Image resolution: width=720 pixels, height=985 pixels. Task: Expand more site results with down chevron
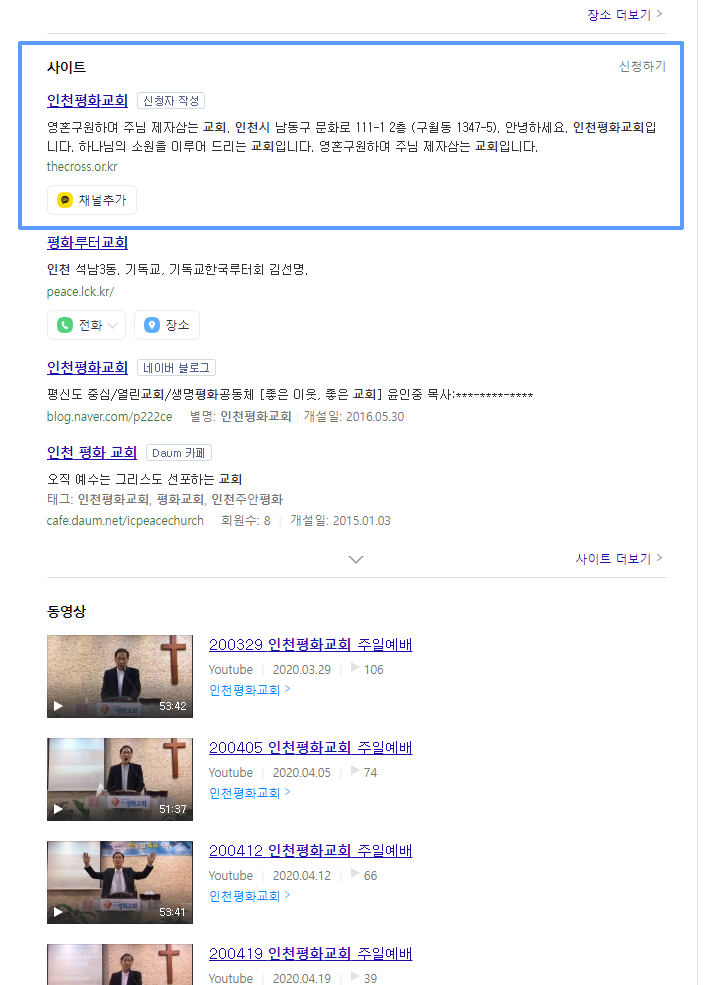click(356, 559)
